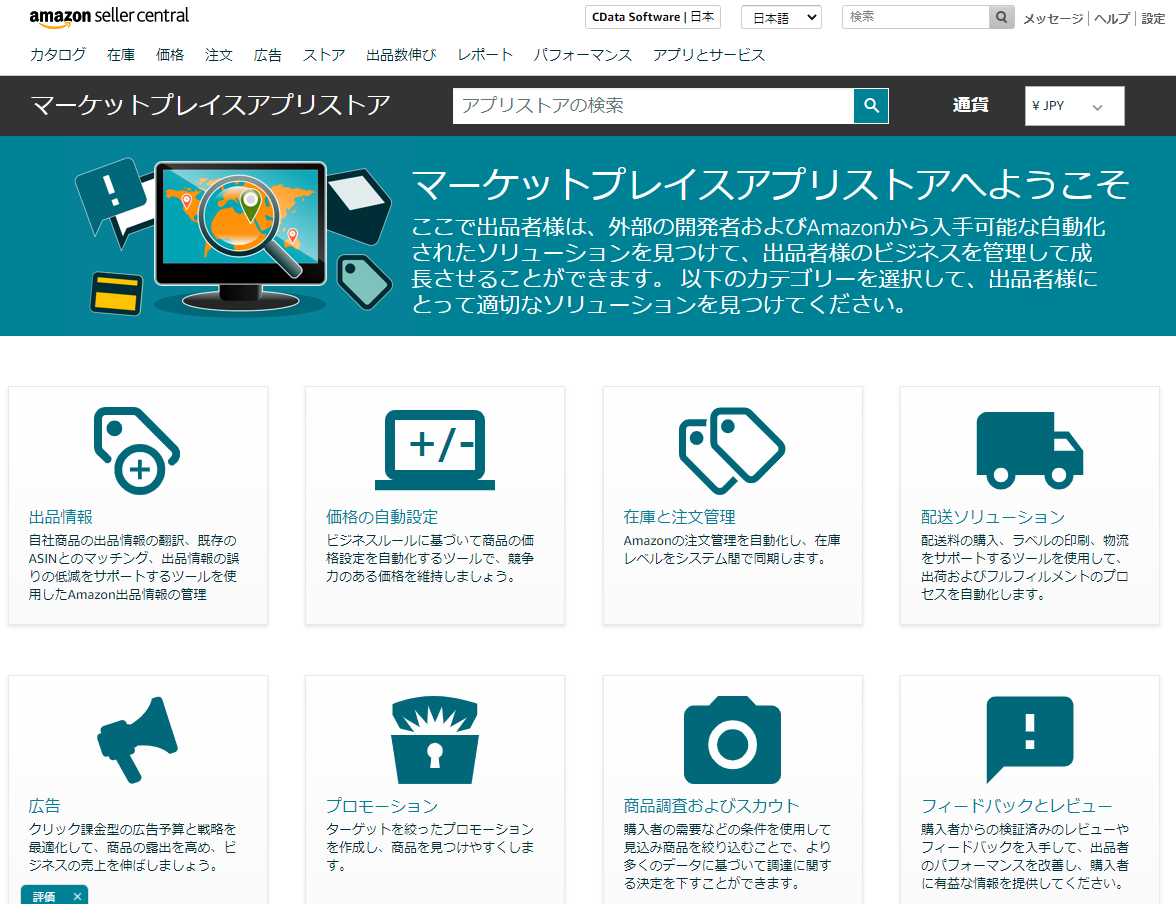Open the ヘルプ link
Image resolution: width=1176 pixels, height=904 pixels.
point(1112,19)
